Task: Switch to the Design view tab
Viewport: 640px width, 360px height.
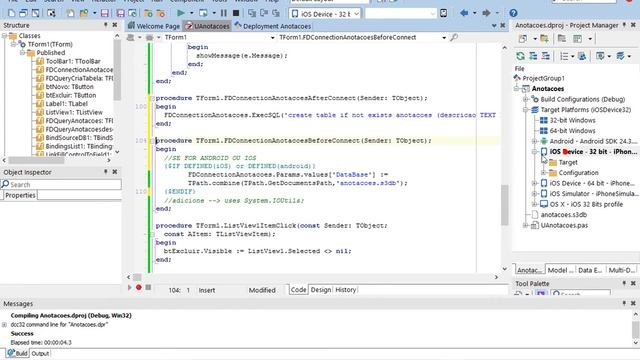Action: [321, 290]
